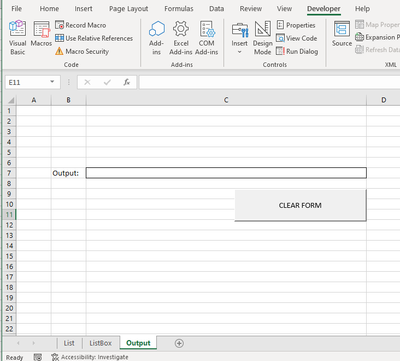Screen dimensions: 400x361
Task: Click Accessibility: Investigate status
Action: (x=90, y=357)
